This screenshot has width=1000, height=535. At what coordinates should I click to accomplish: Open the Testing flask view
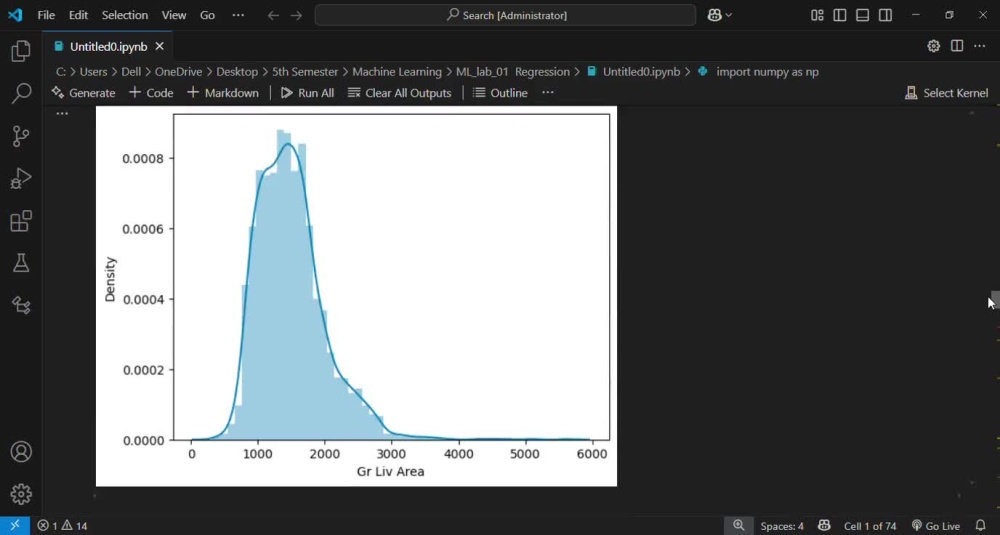[21, 263]
